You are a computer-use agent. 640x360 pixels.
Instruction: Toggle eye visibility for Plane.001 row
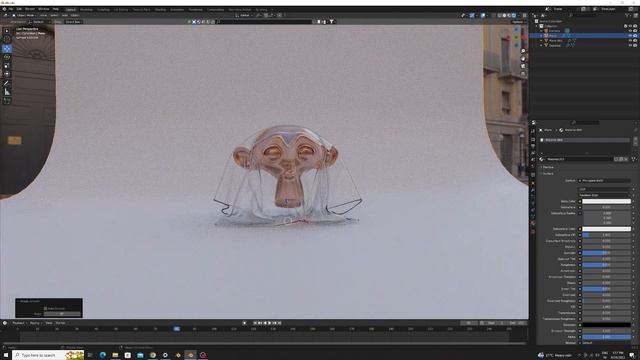tap(631, 40)
